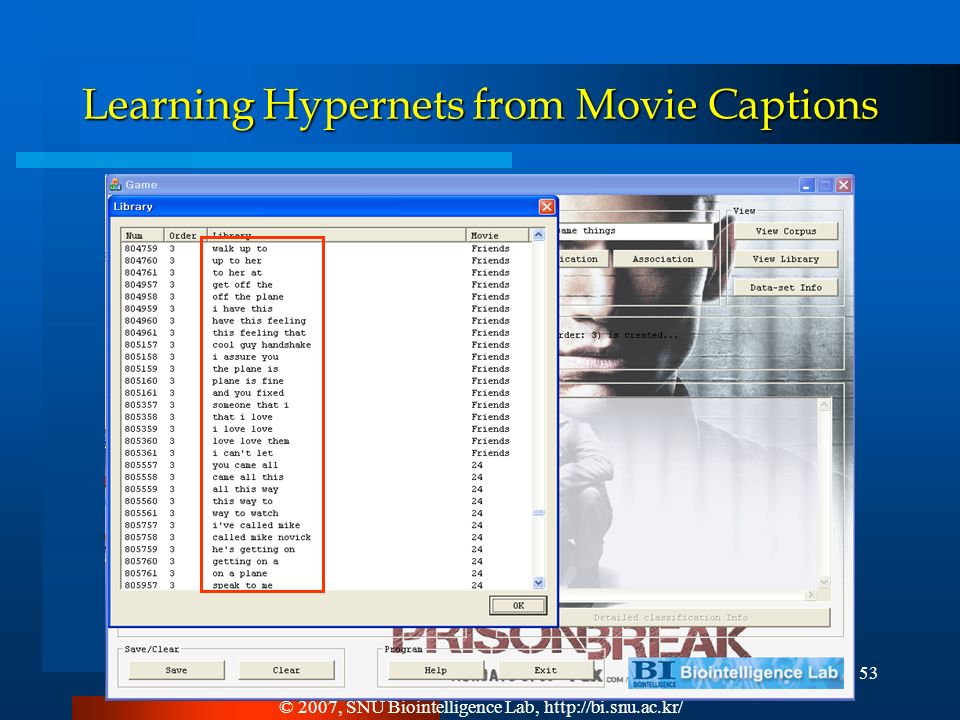The image size is (960, 720).
Task: Sort the list by the Num column header
Action: 142,235
